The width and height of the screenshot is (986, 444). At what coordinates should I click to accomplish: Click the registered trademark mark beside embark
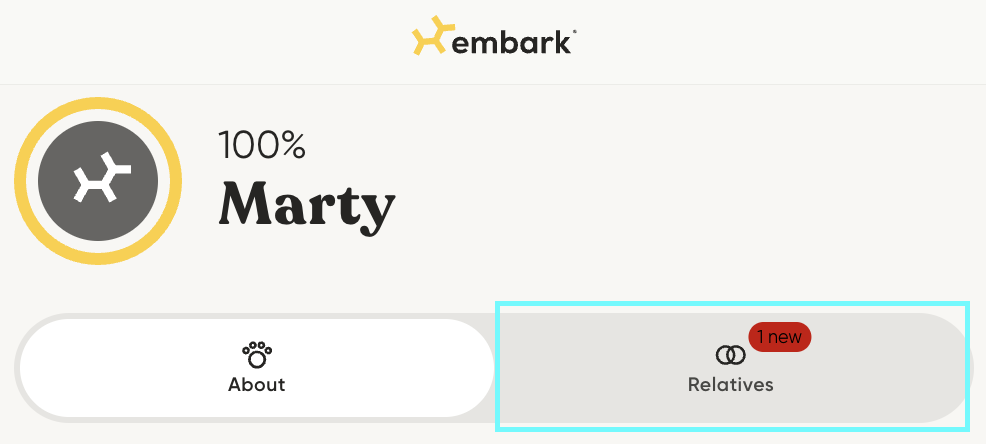coord(573,32)
